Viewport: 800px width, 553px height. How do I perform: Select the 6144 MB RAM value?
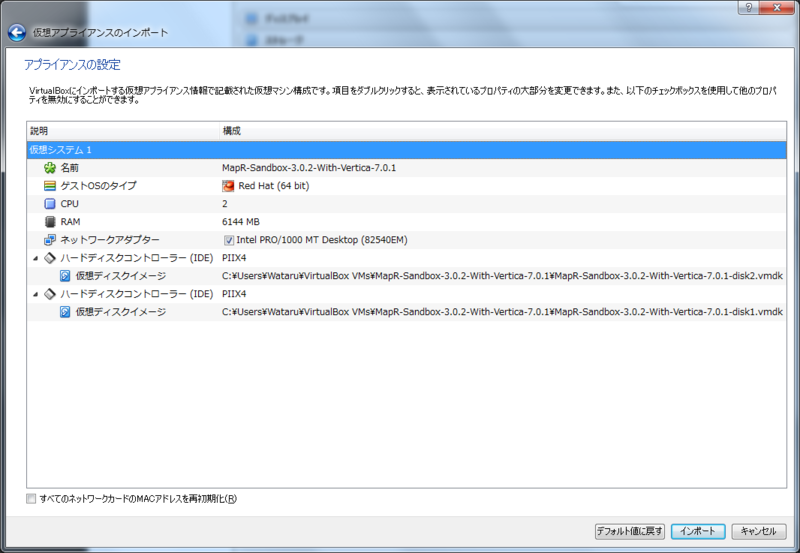point(241,222)
